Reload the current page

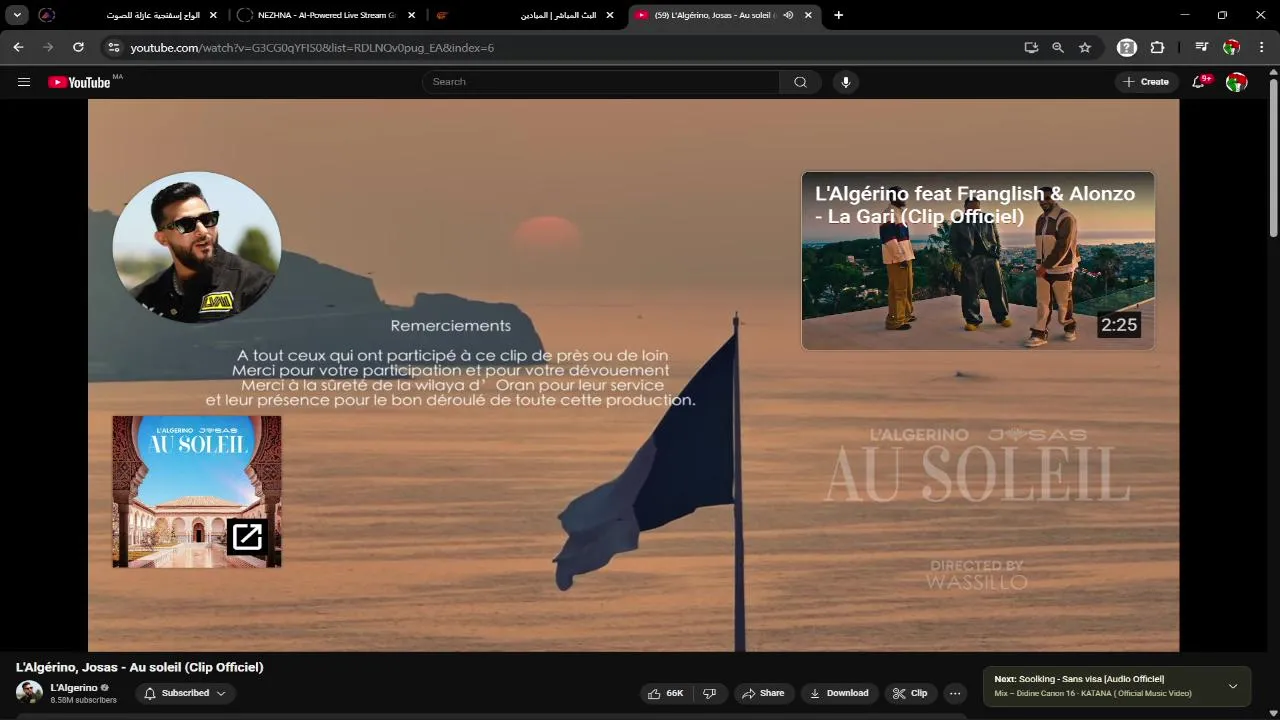78,47
